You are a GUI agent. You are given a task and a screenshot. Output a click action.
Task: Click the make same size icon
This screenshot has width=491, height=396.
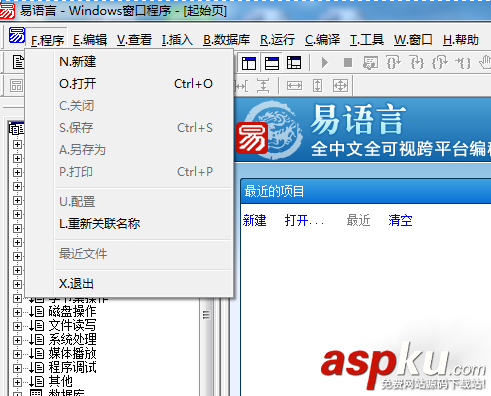[340, 86]
